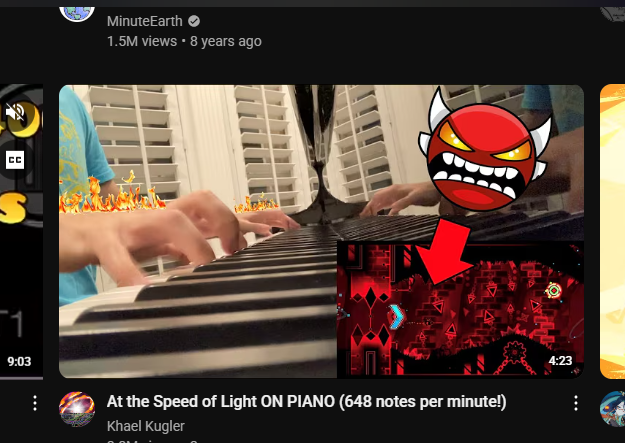Open MinuteEarth channel avatar at top
The height and width of the screenshot is (443, 625).
pos(77,14)
